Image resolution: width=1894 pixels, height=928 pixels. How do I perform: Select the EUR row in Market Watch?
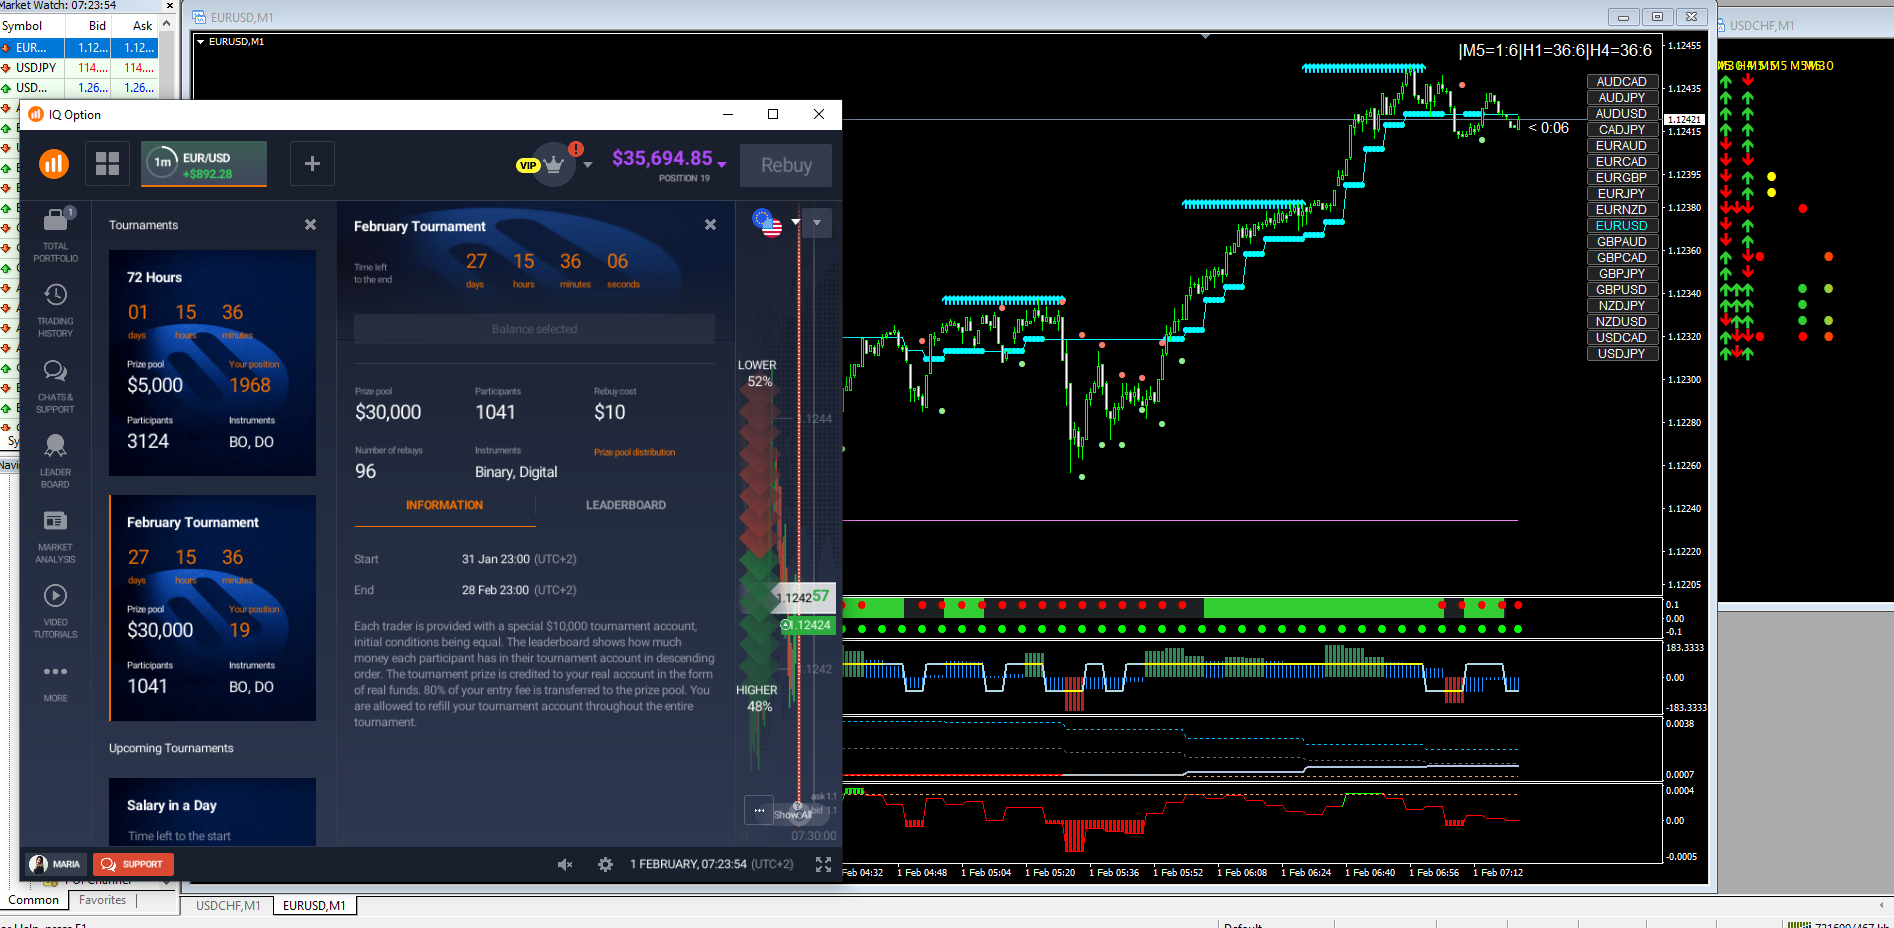coord(80,48)
